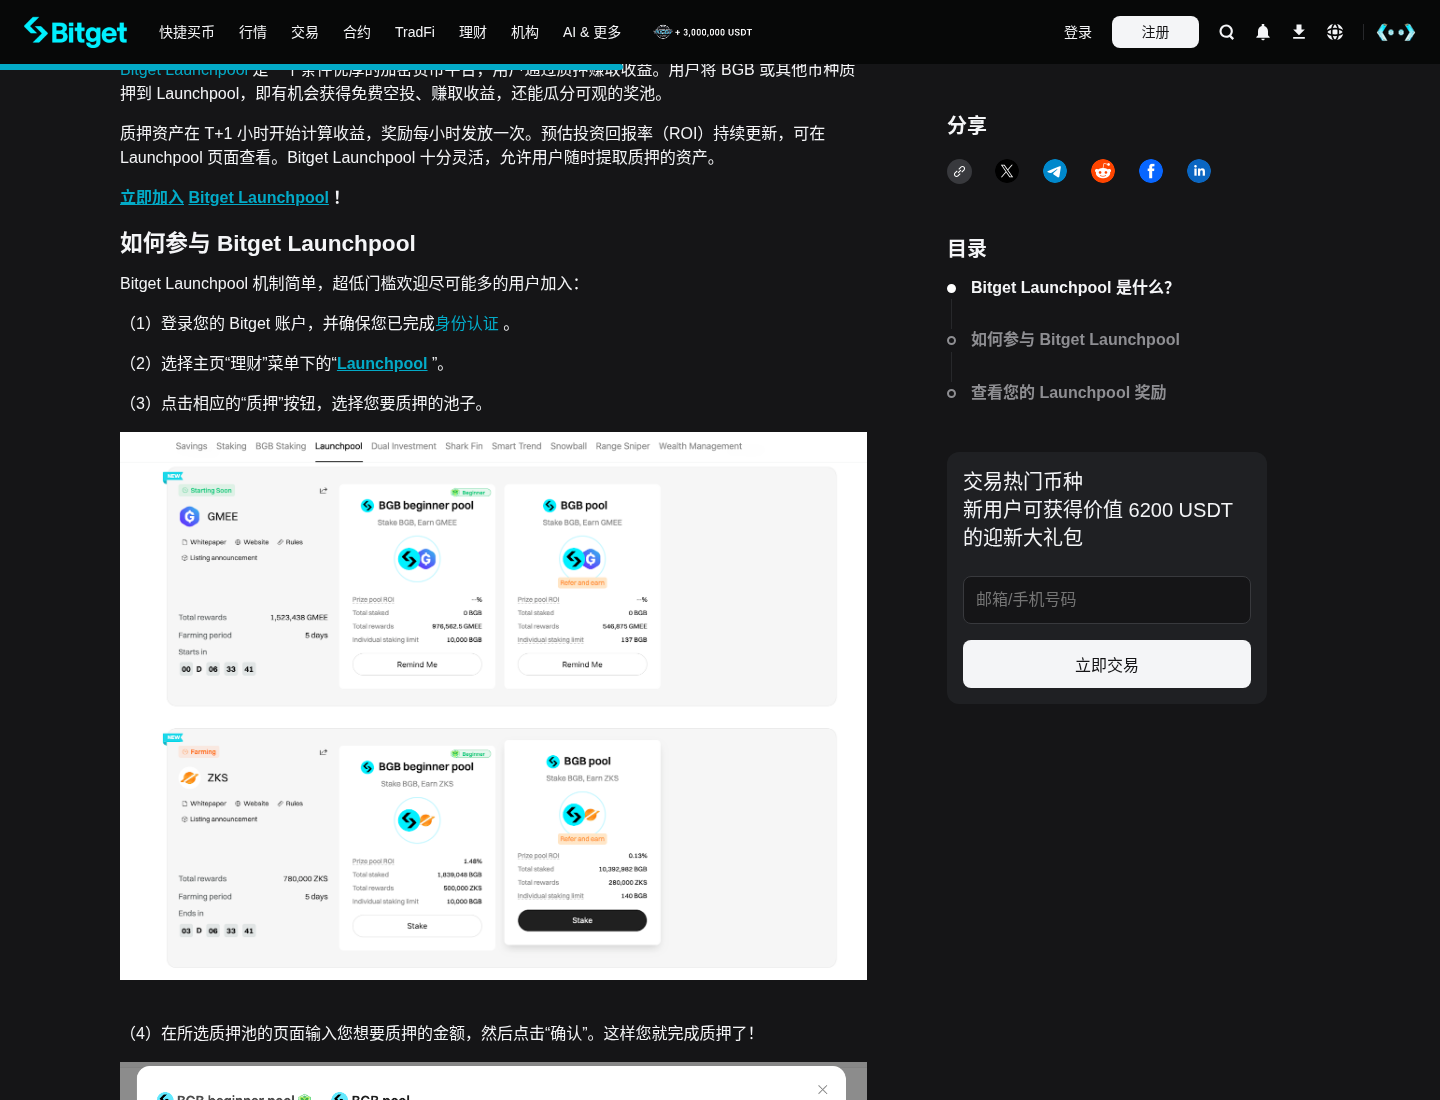
Task: Open the 理财 menu
Action: [473, 32]
